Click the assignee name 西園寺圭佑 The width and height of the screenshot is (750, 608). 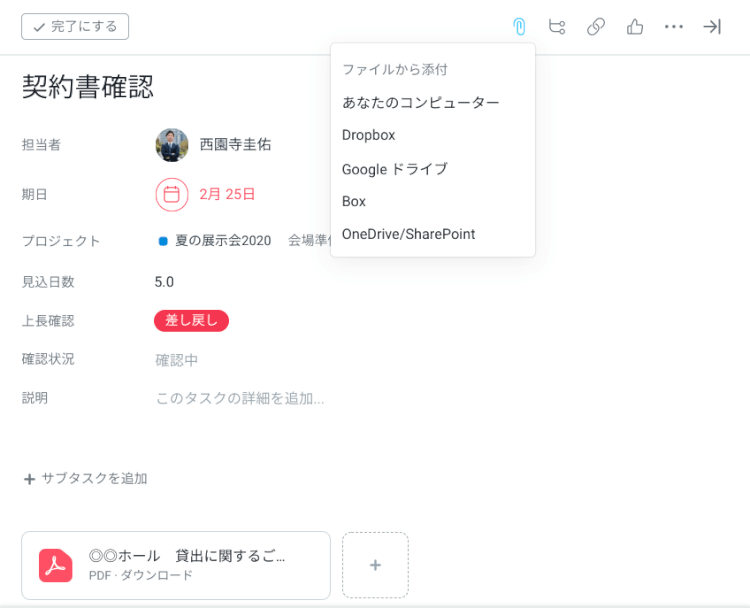tap(235, 144)
